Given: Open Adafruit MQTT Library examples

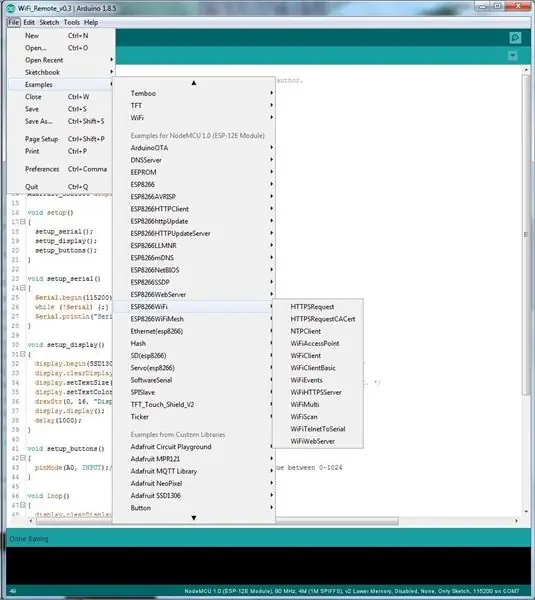Looking at the screenshot, I should pos(194,471).
